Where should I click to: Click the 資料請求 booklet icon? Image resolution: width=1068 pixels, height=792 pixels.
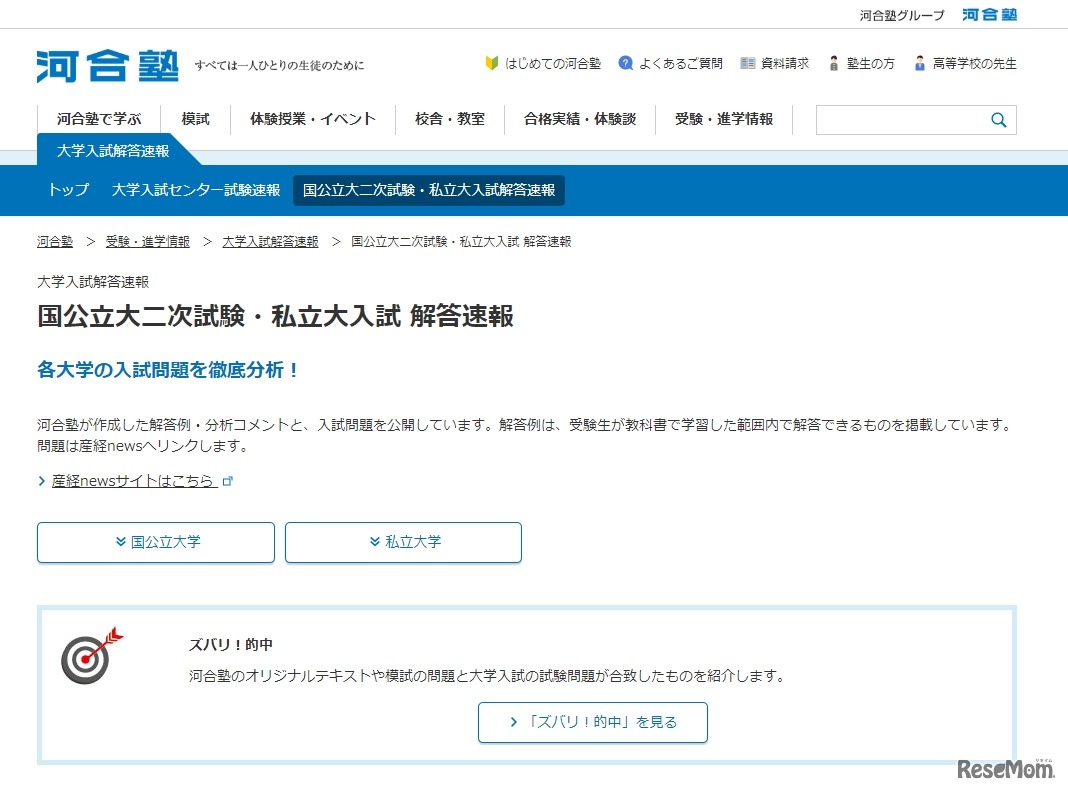point(747,63)
